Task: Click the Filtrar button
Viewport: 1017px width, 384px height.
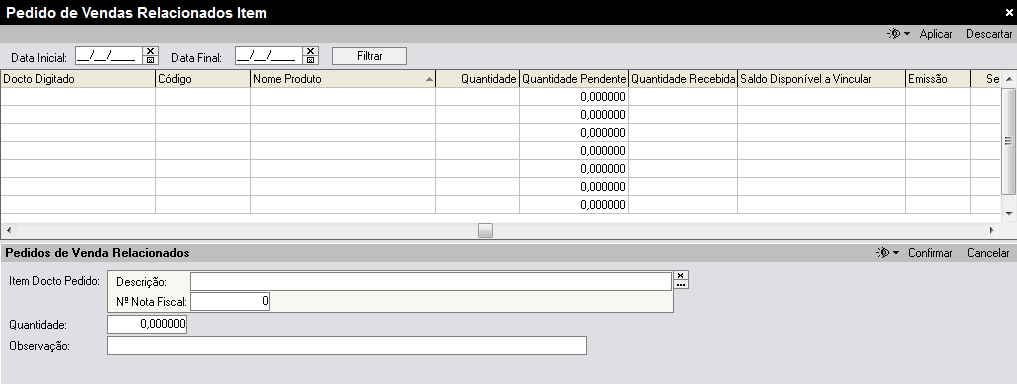Action: 370,56
